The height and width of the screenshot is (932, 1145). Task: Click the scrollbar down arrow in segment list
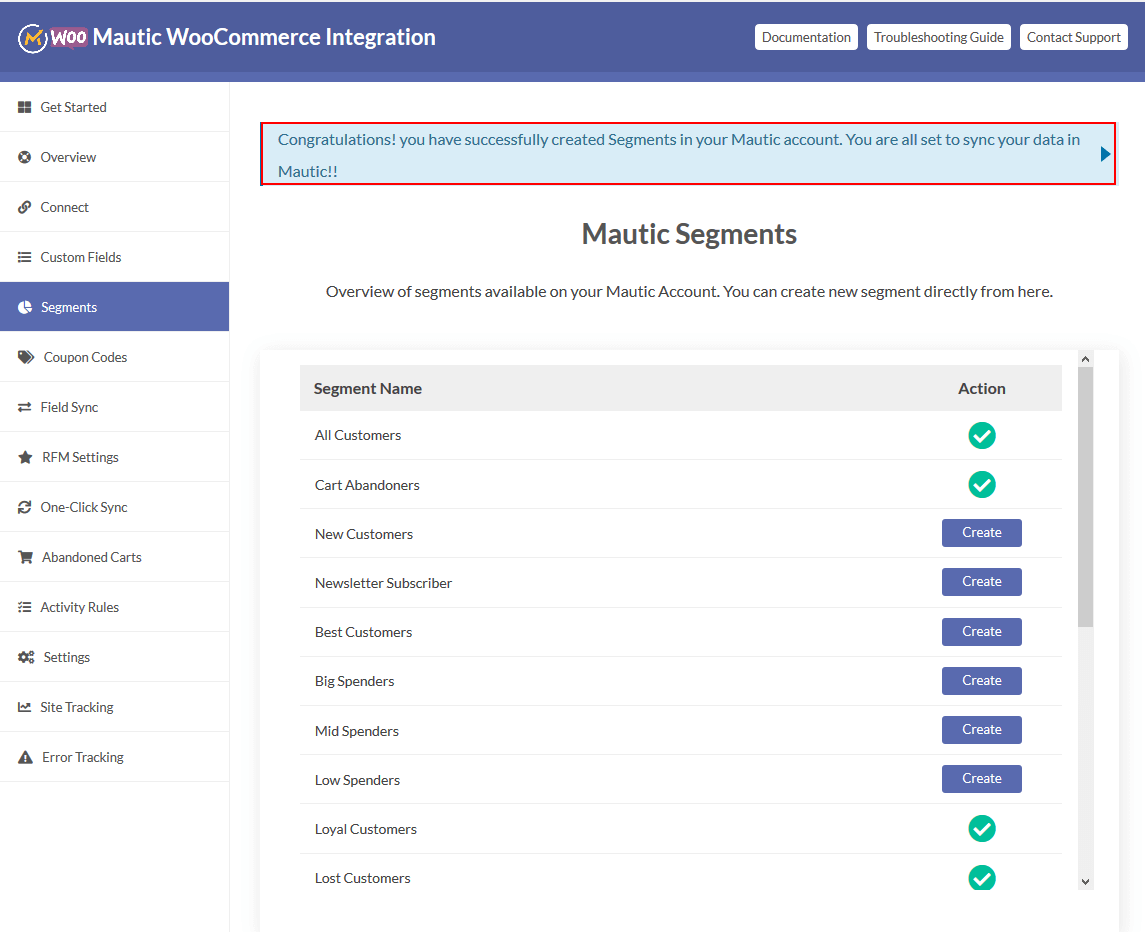pos(1085,881)
